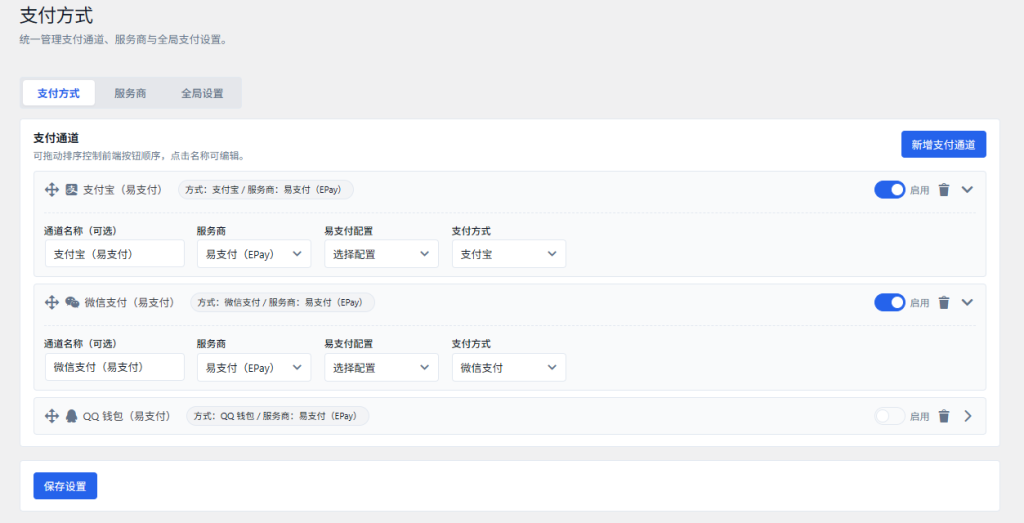The image size is (1024, 523).
Task: Click the QQ penguin logo icon
Action: click(72, 416)
